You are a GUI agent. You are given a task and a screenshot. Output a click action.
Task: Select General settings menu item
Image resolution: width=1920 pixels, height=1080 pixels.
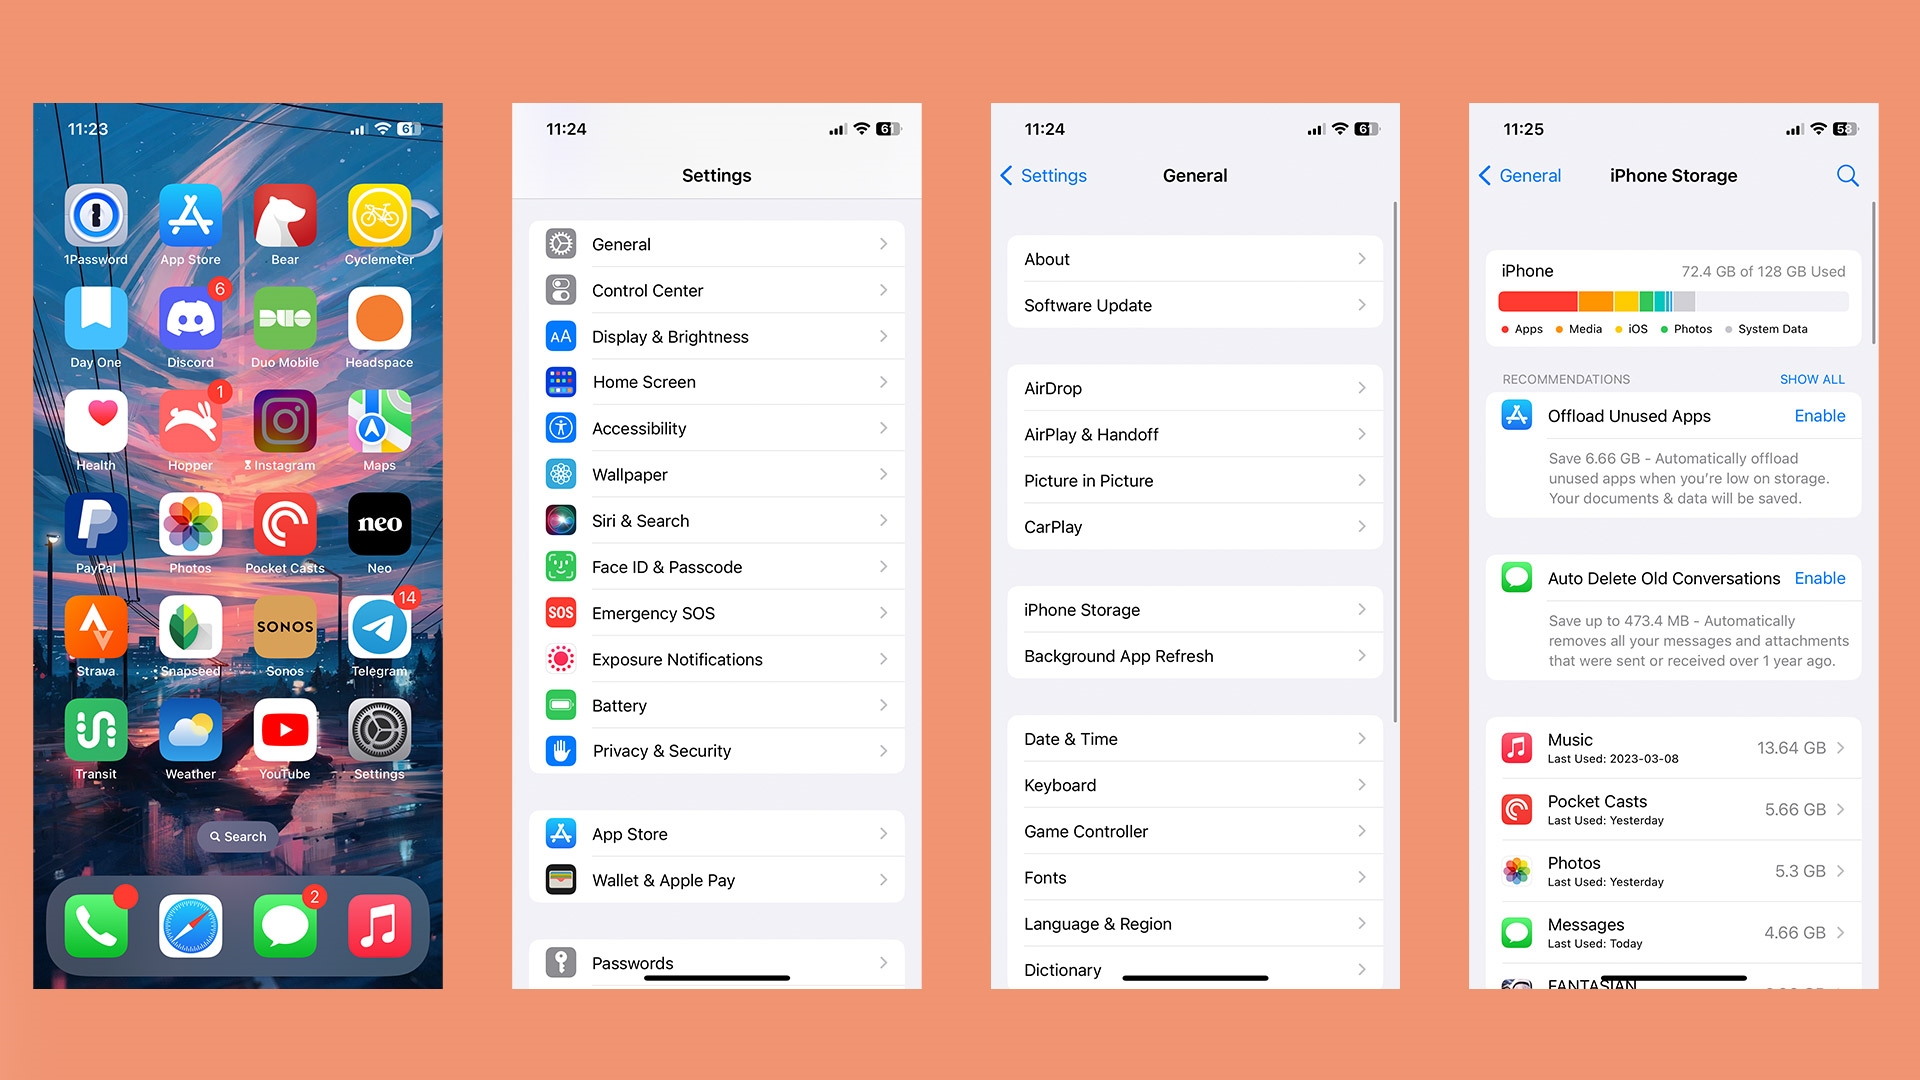(x=719, y=243)
